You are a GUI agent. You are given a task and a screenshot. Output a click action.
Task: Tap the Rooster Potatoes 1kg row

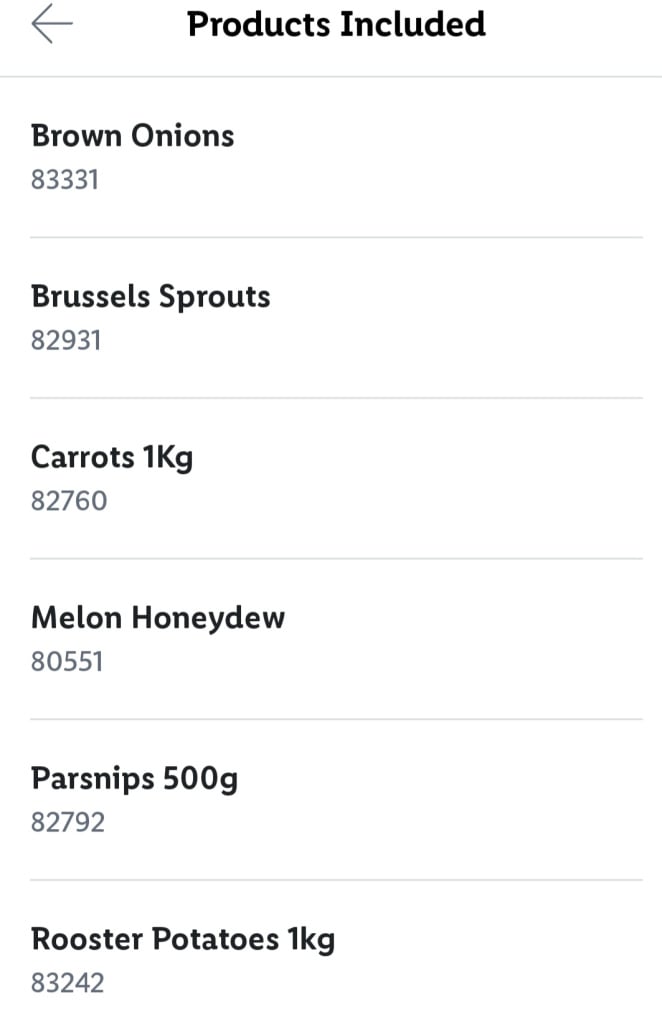[330, 958]
